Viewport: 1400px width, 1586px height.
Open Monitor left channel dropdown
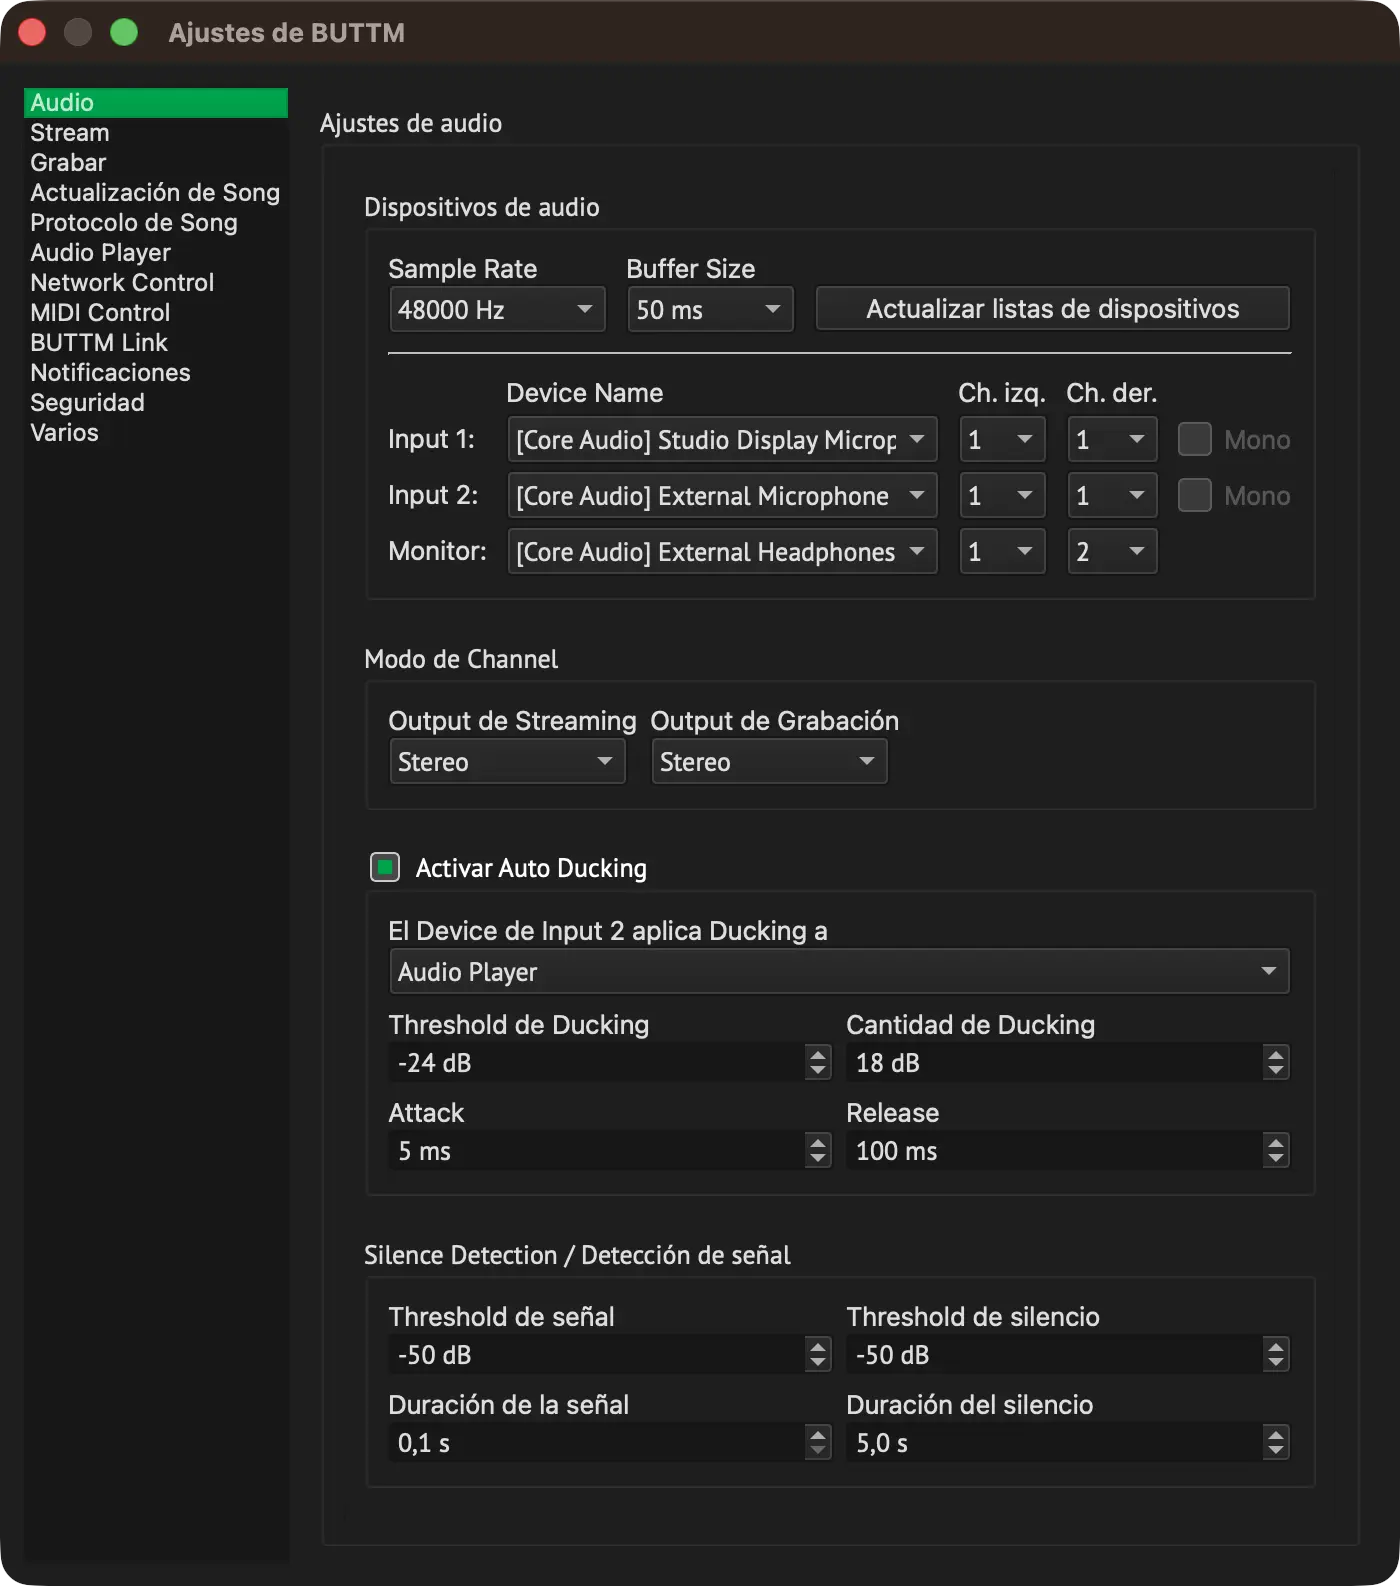(1002, 551)
